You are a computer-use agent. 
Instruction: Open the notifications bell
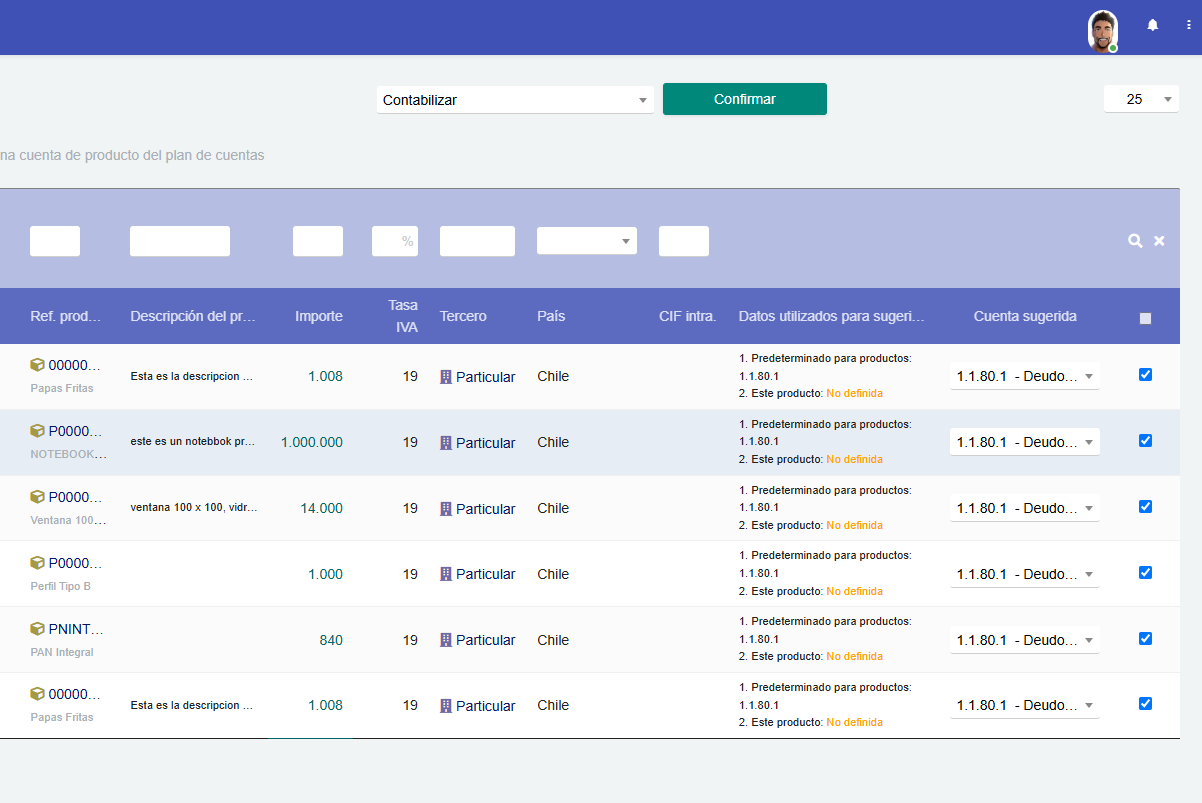pyautogui.click(x=1152, y=24)
